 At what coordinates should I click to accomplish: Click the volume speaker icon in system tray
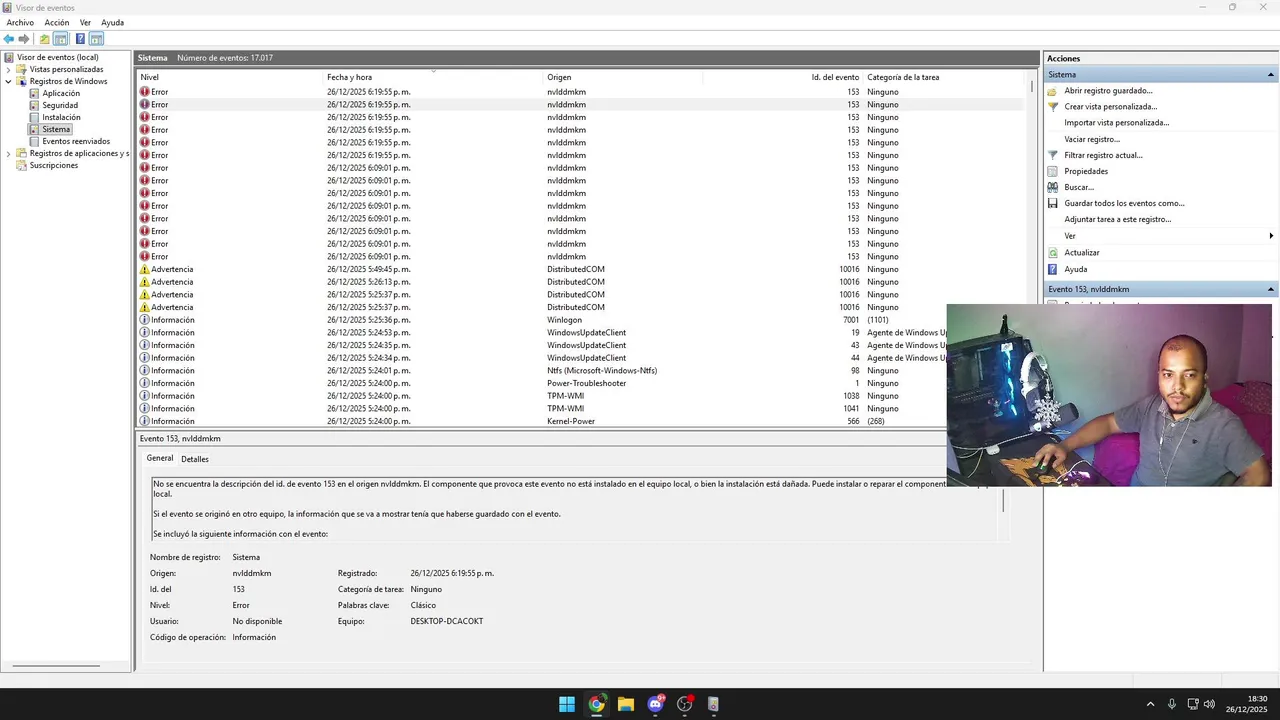[1210, 704]
